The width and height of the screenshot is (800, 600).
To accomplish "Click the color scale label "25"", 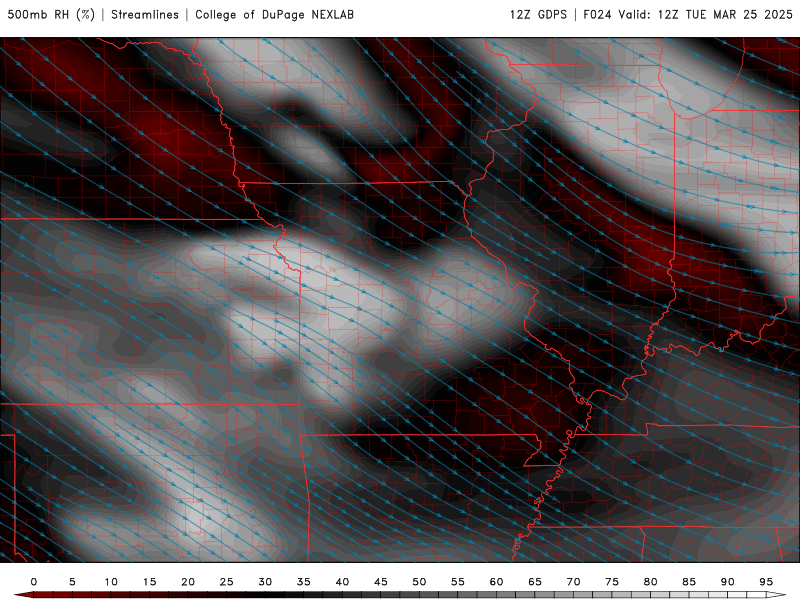I will click(227, 582).
